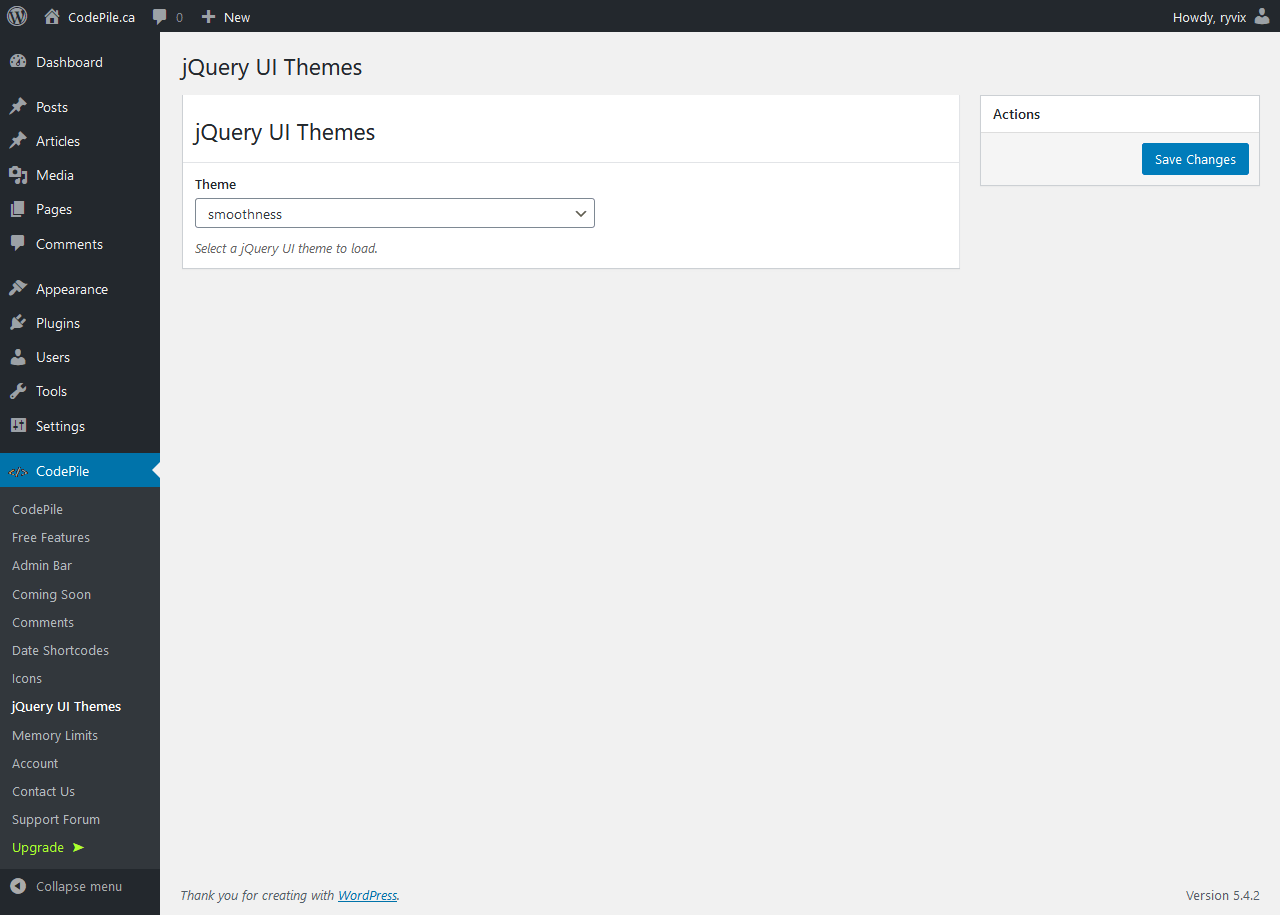Open Media in the sidebar
1280x915 pixels.
(80, 175)
